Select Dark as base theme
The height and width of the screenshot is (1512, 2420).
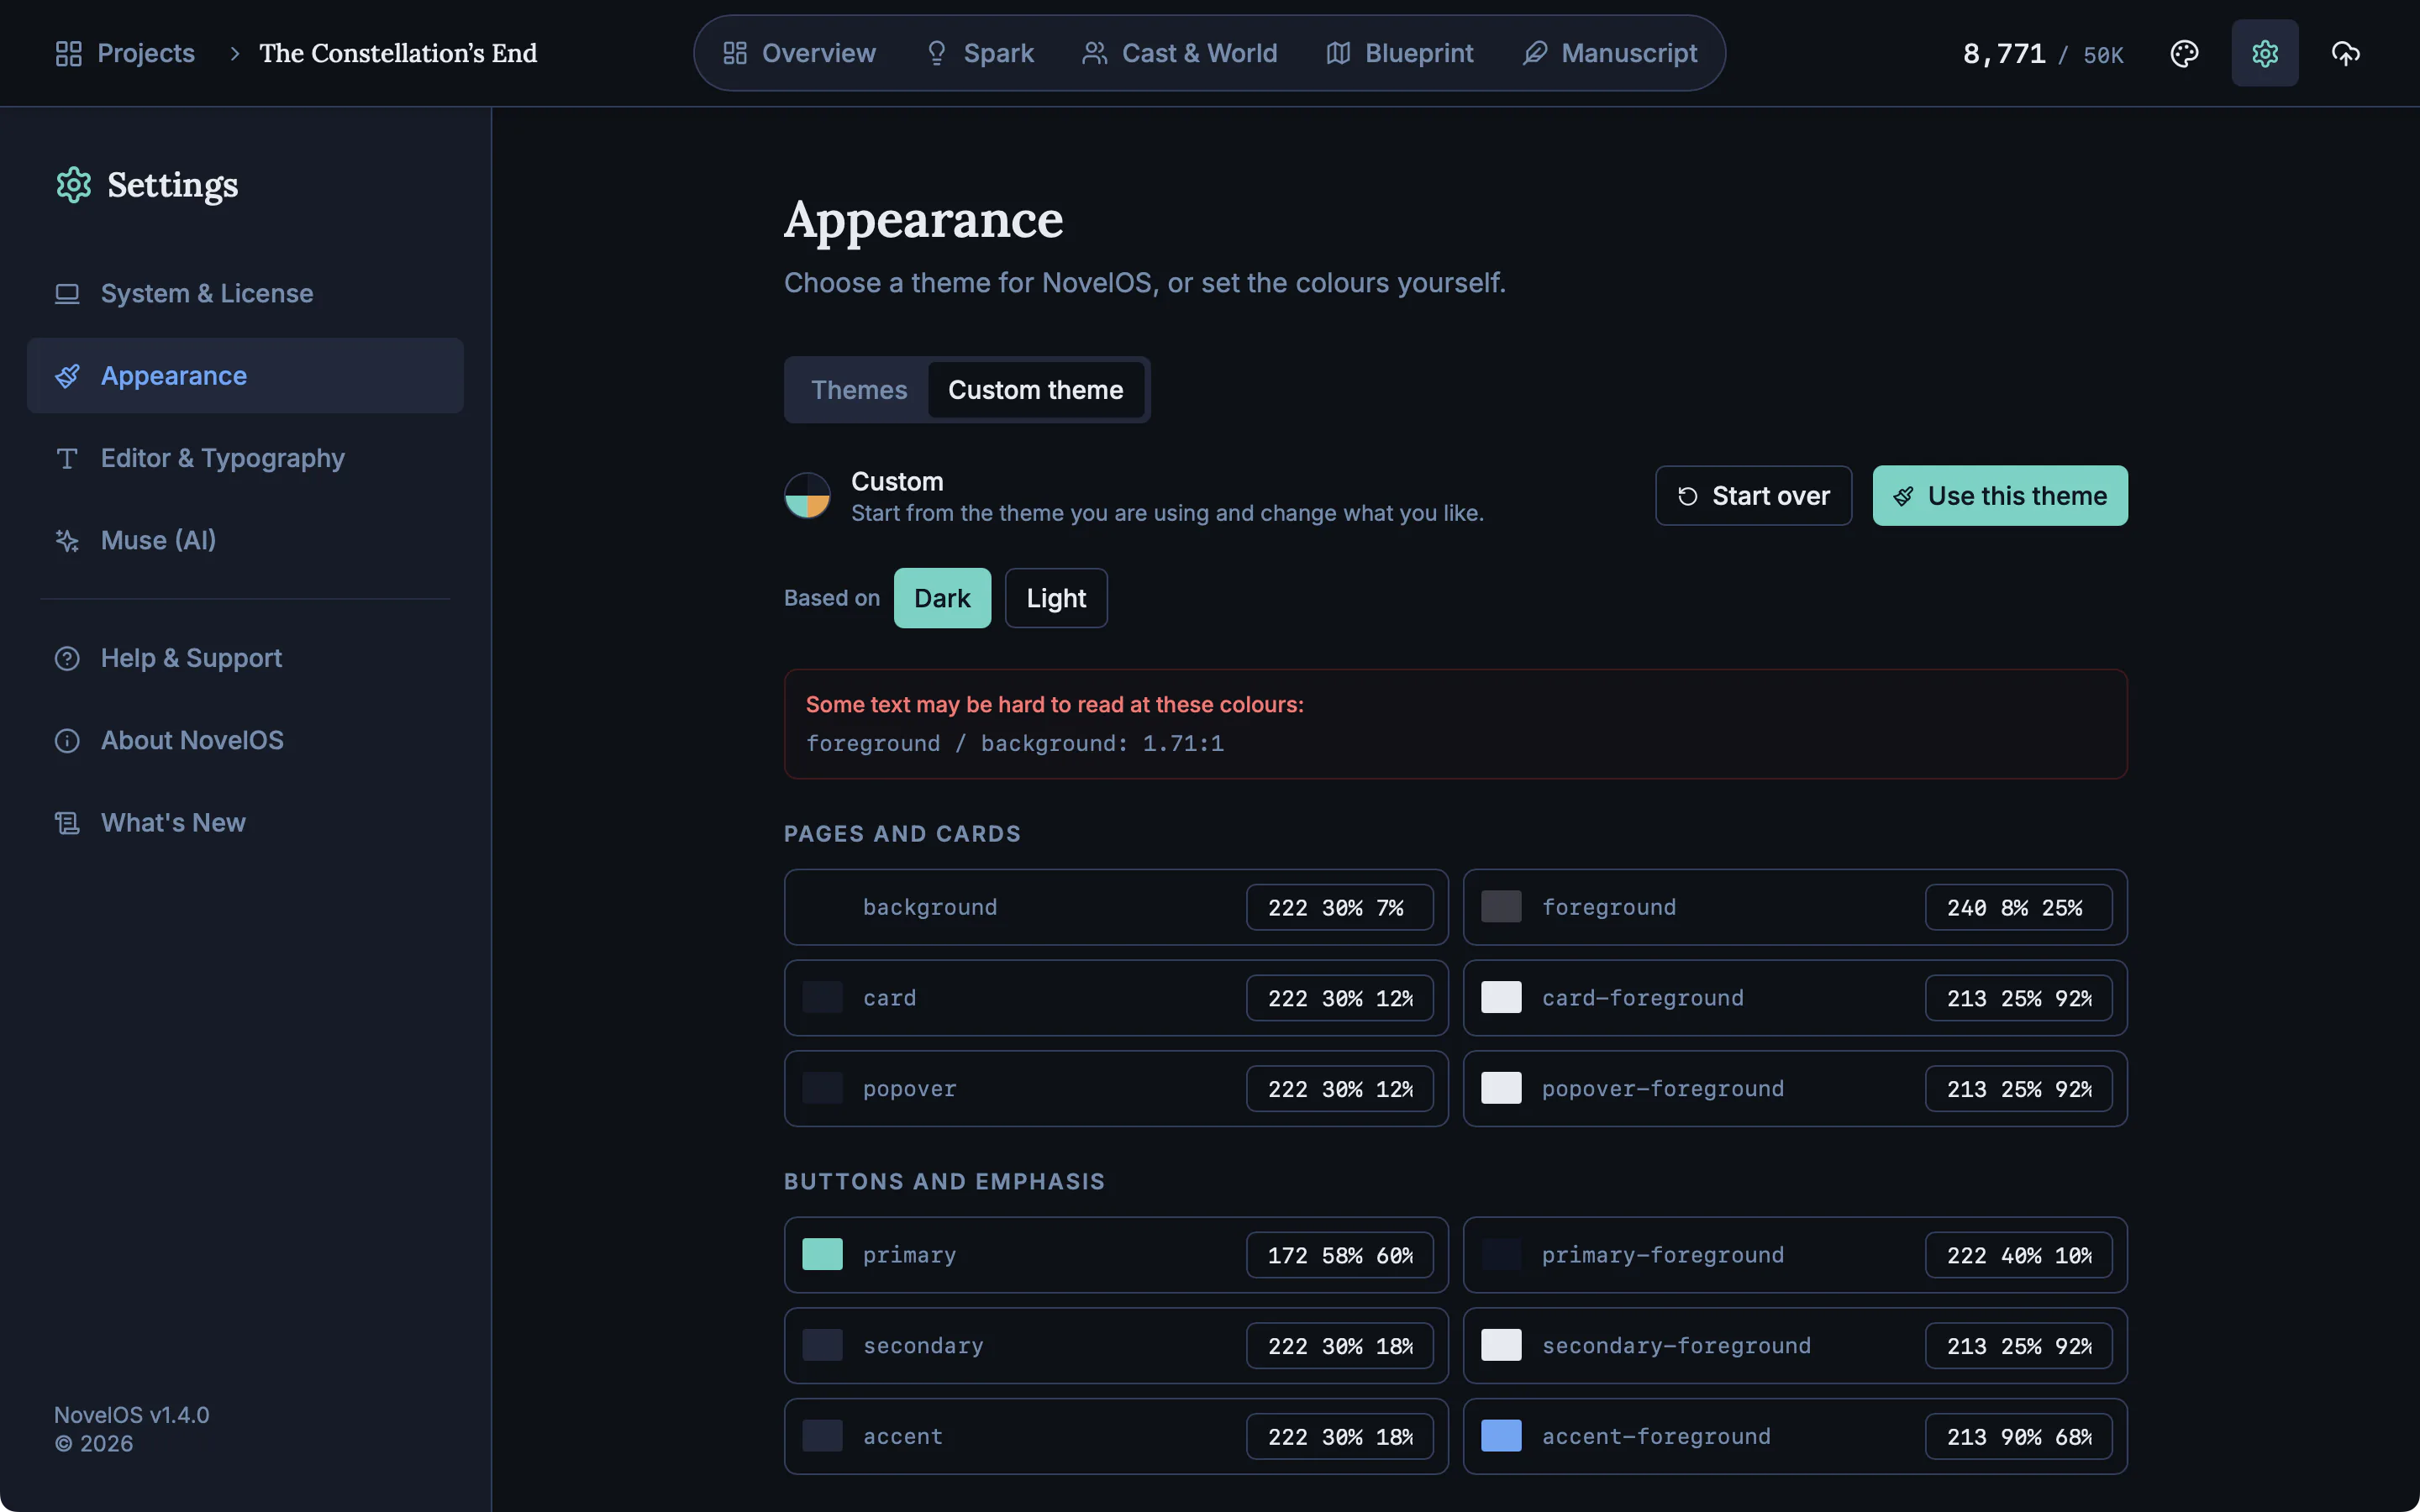pos(942,598)
